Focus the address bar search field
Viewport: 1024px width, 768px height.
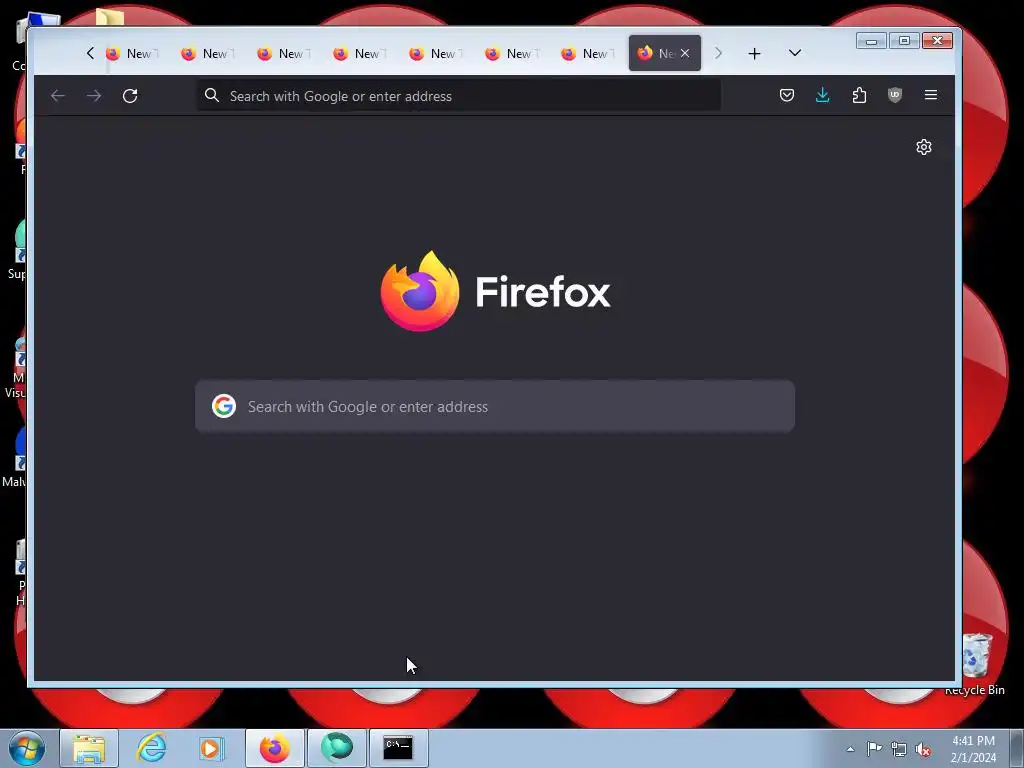coord(458,96)
